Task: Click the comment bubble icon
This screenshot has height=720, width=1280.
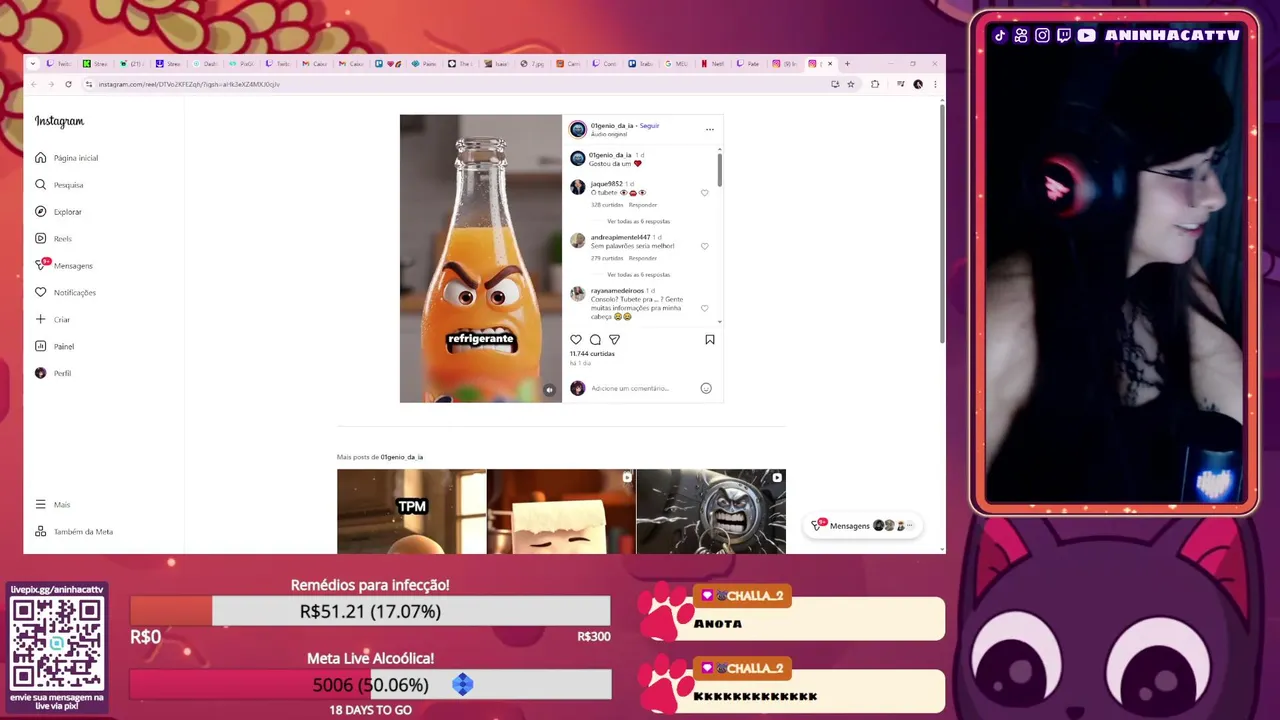Action: coord(595,340)
